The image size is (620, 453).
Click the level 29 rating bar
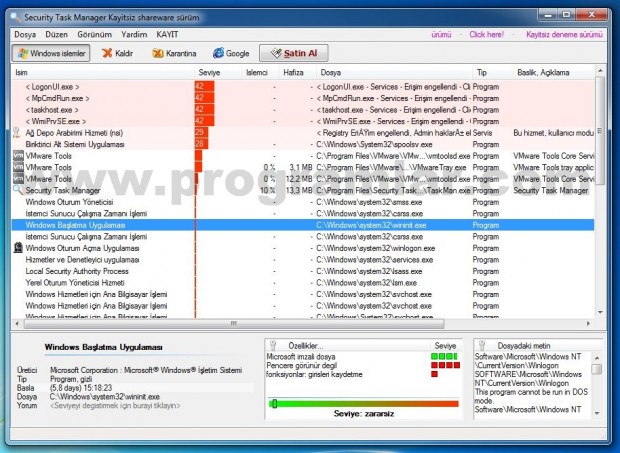coord(201,132)
